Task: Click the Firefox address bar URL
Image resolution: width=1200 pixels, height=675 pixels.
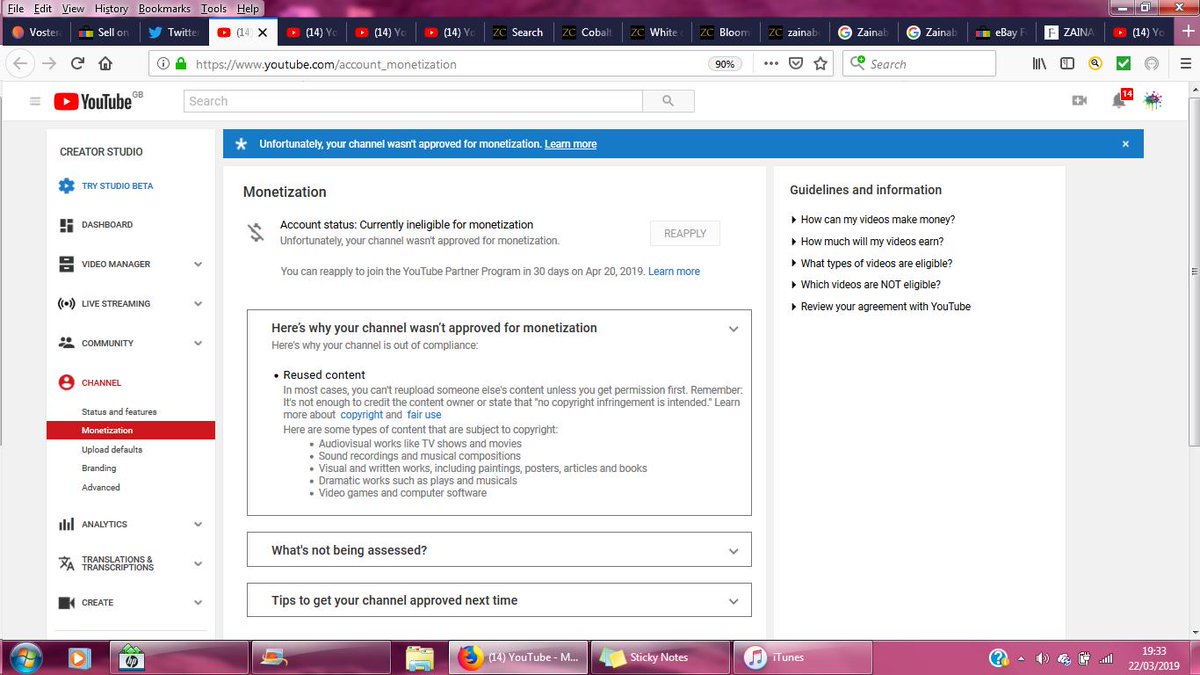Action: 325,64
